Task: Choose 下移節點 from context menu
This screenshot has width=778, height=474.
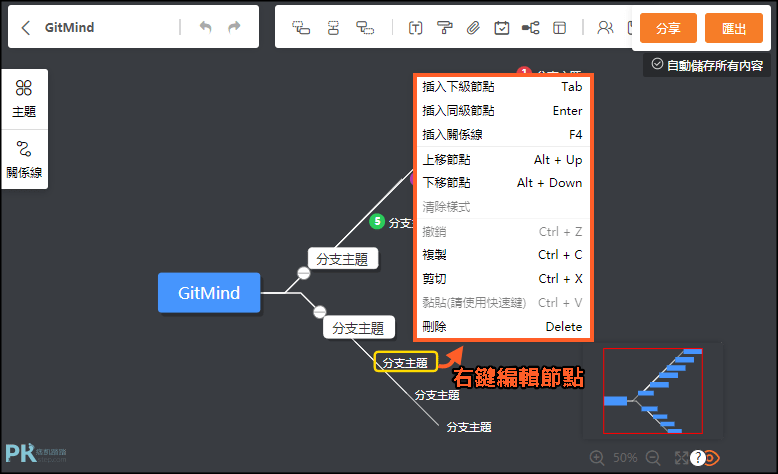Action: pyautogui.click(x=502, y=183)
